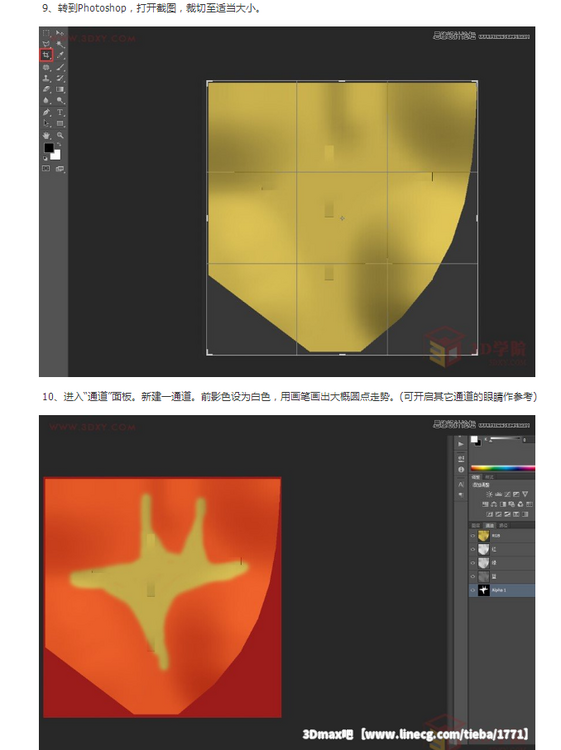Pick the Path Selection tool

(x=46, y=124)
